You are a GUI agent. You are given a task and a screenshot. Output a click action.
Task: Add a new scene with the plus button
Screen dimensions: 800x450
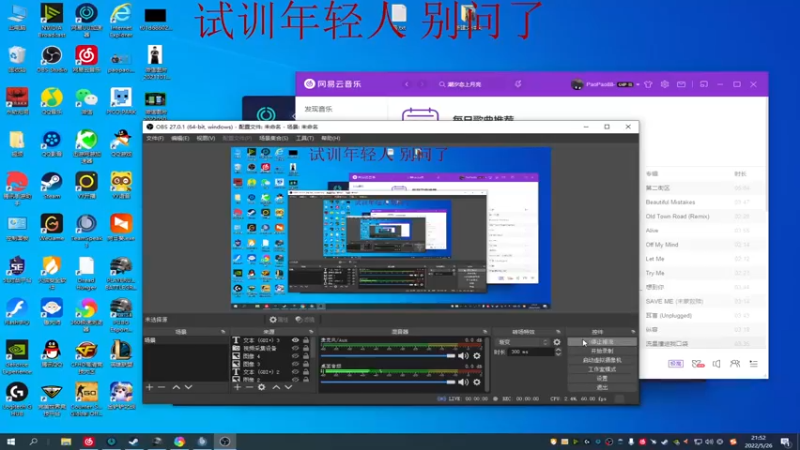click(149, 387)
